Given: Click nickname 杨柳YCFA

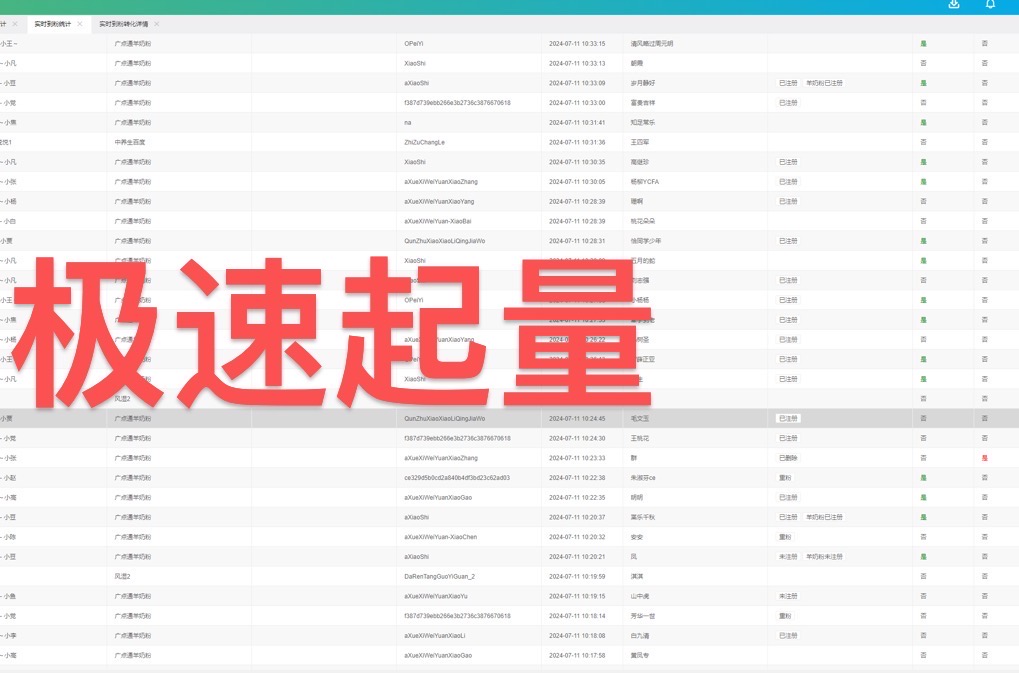Looking at the screenshot, I should [645, 182].
